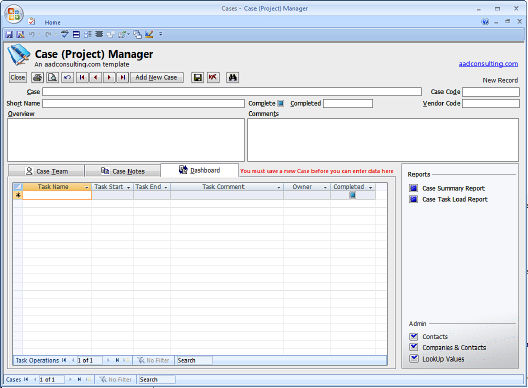This screenshot has height=388, width=528.
Task: Switch to the Case Team tab
Action: coord(46,171)
